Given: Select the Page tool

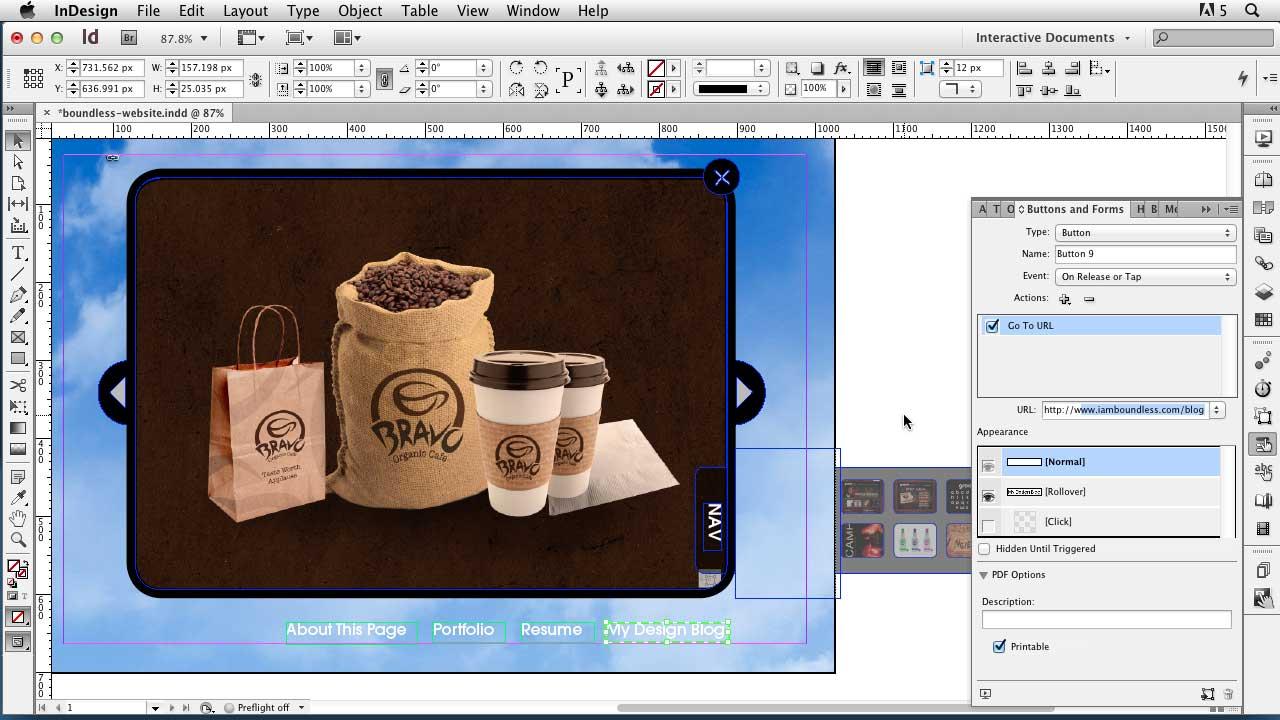Looking at the screenshot, I should 18,183.
